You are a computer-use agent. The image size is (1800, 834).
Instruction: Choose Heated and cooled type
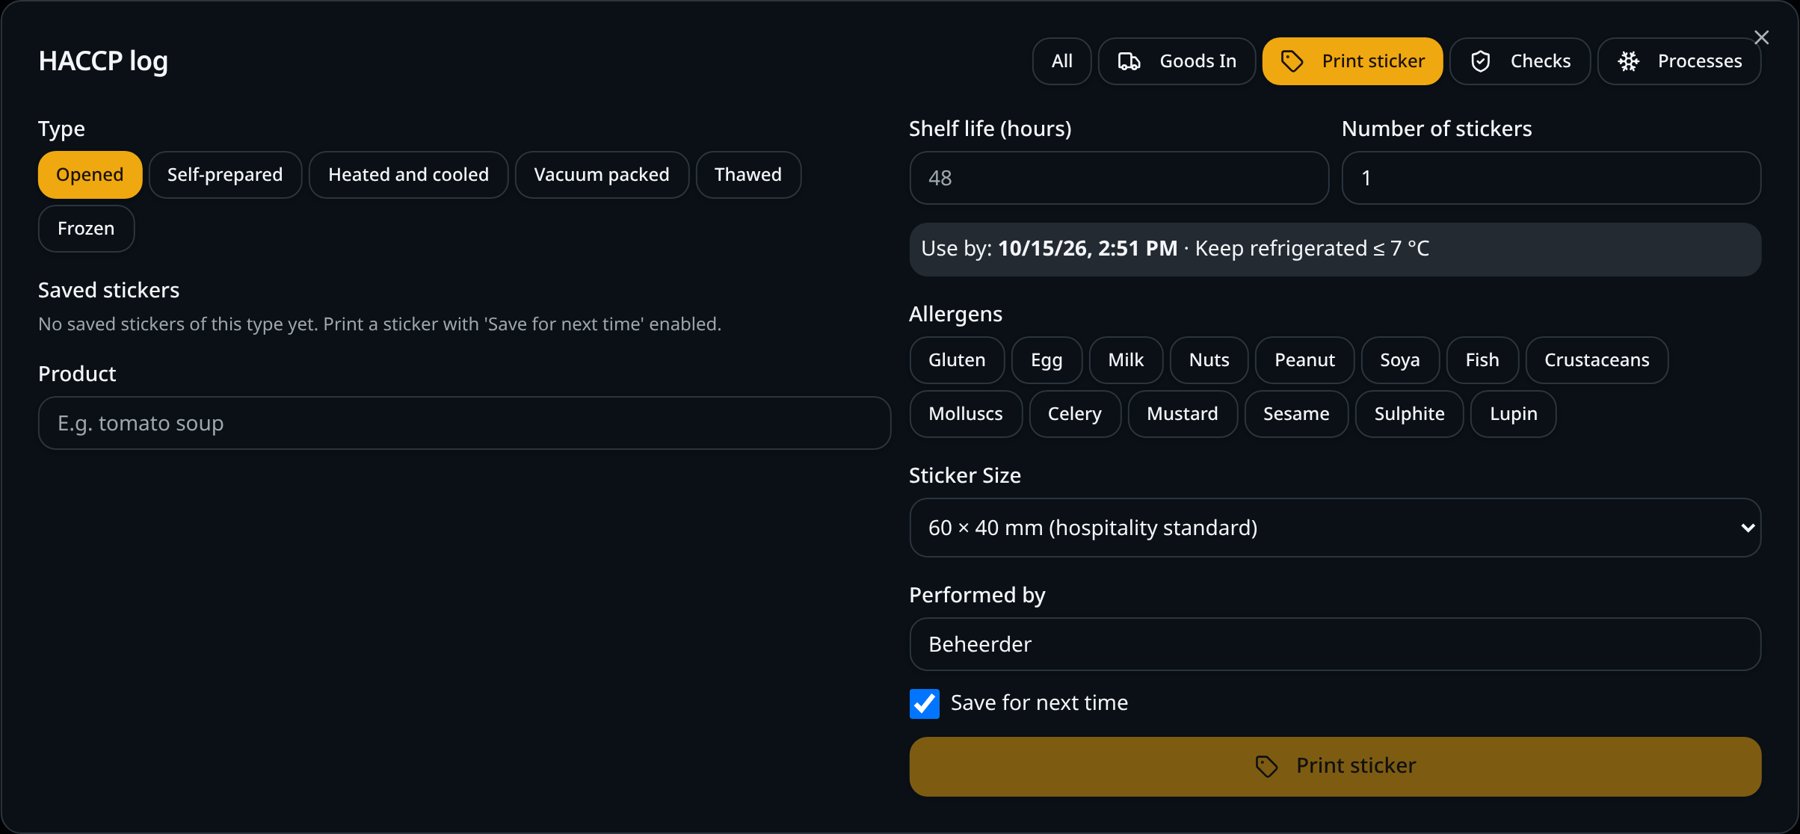(x=409, y=175)
